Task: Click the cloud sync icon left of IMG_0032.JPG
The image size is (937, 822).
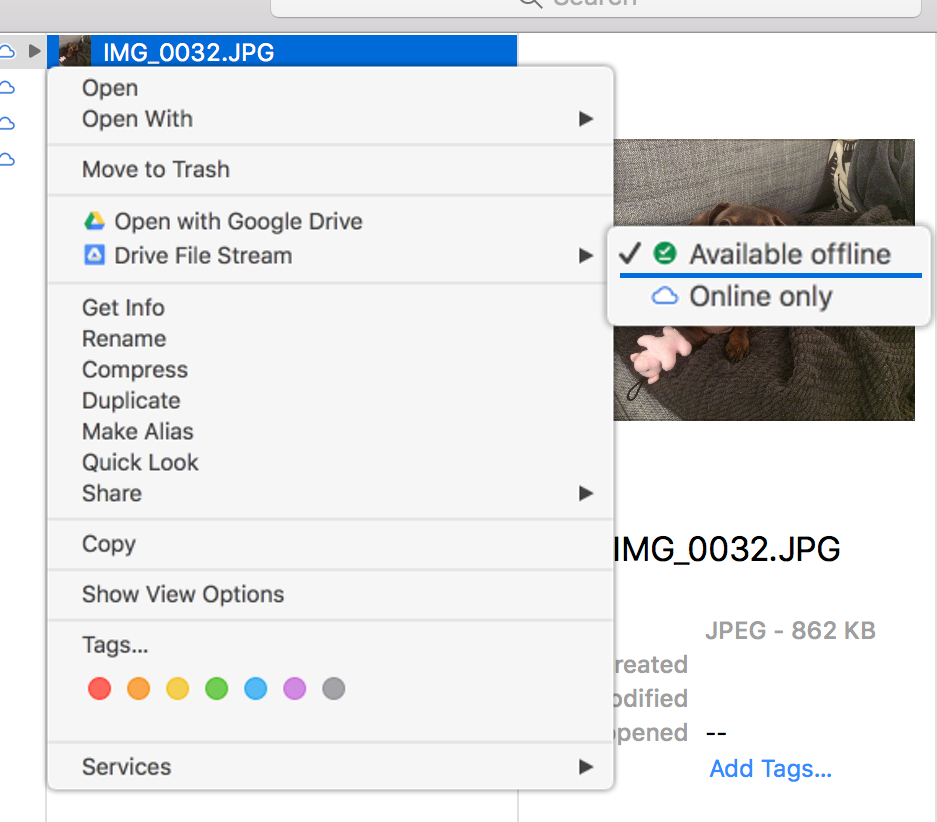Action: point(8,51)
